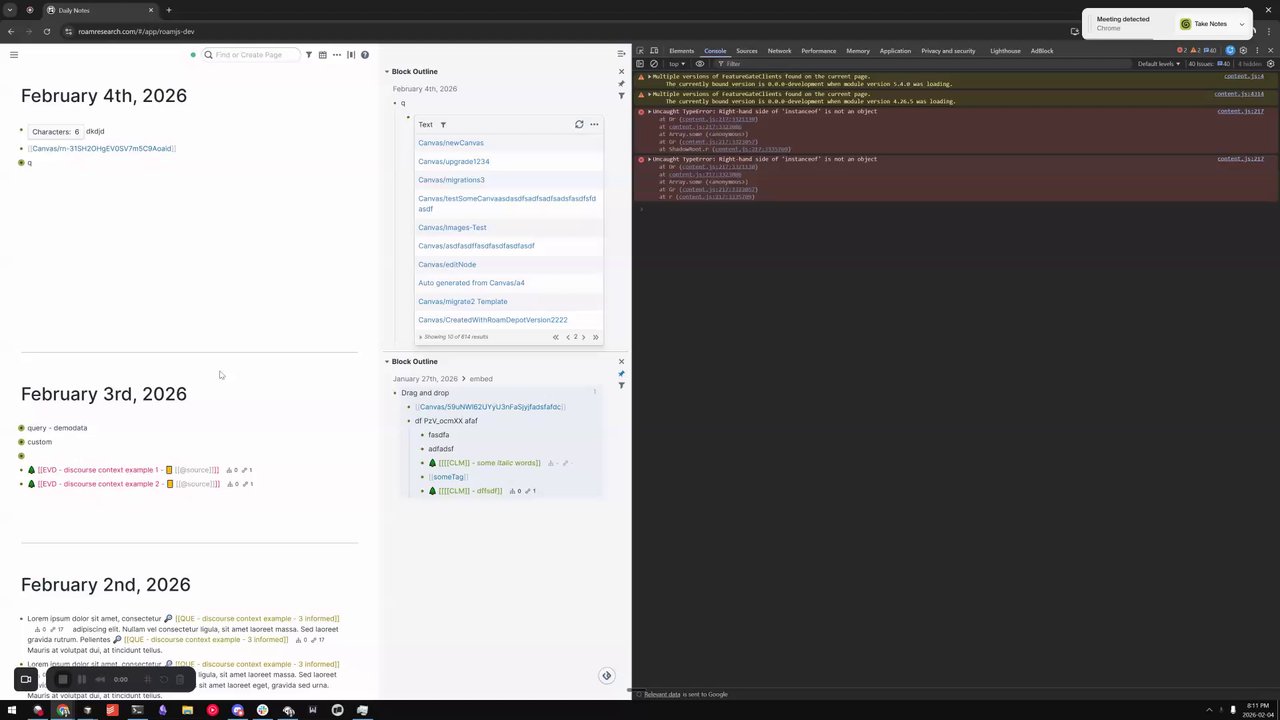
Task: Go to the first page of query results
Action: point(556,338)
